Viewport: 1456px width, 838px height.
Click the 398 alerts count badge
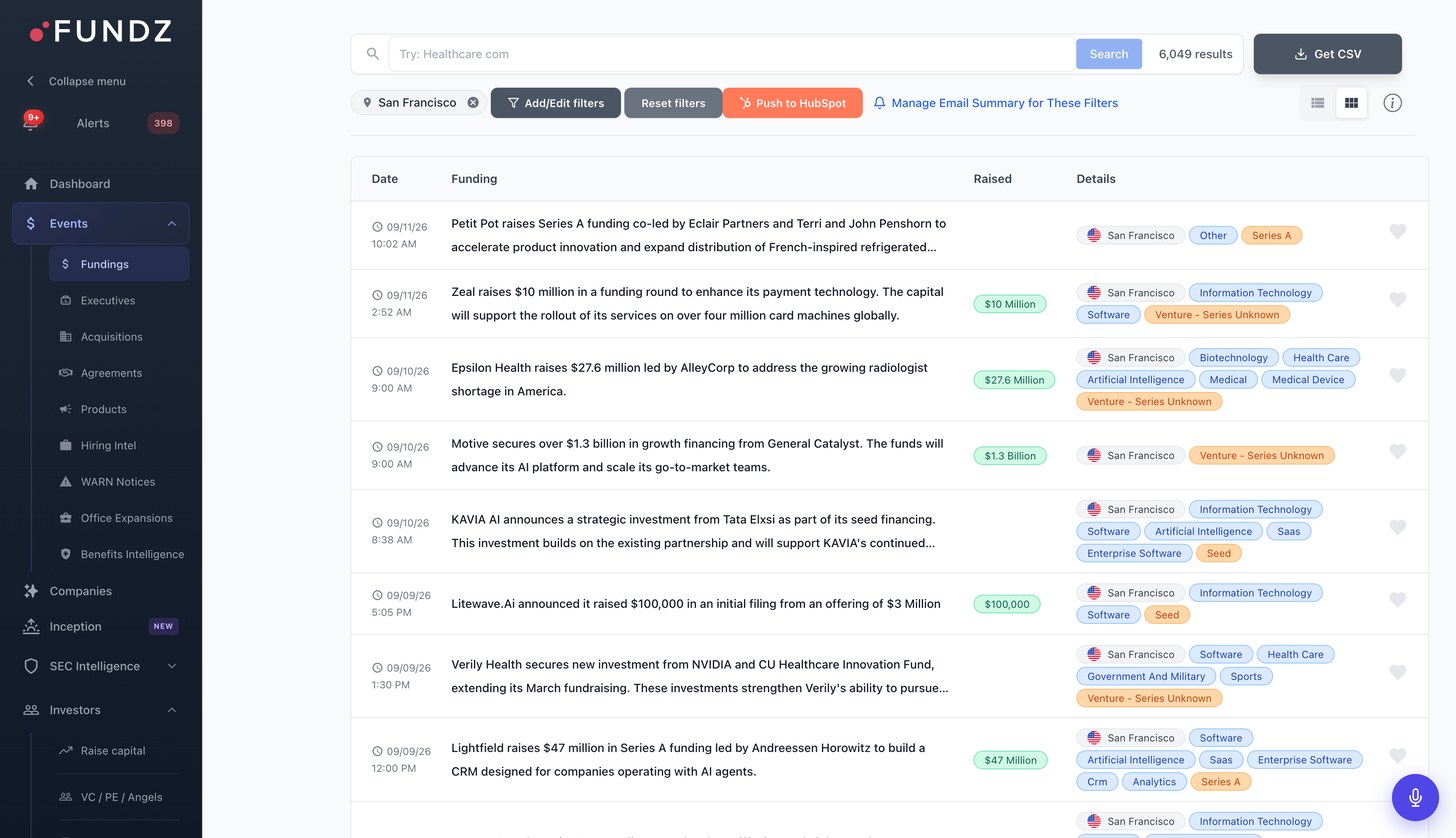(163, 123)
